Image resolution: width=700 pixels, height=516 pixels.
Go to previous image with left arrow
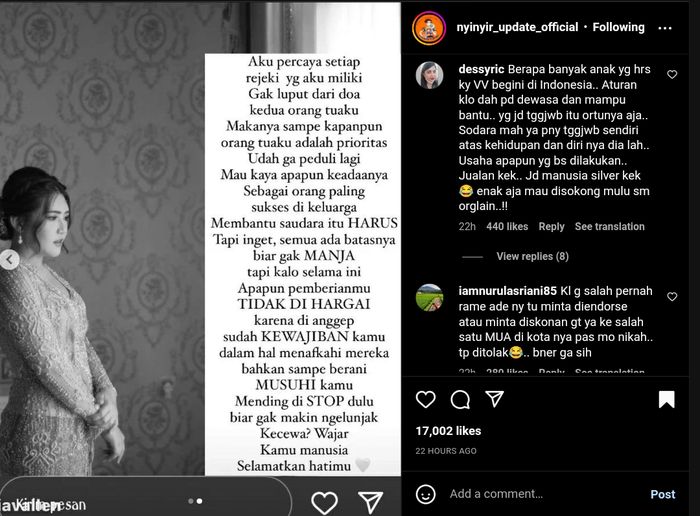click(x=9, y=259)
